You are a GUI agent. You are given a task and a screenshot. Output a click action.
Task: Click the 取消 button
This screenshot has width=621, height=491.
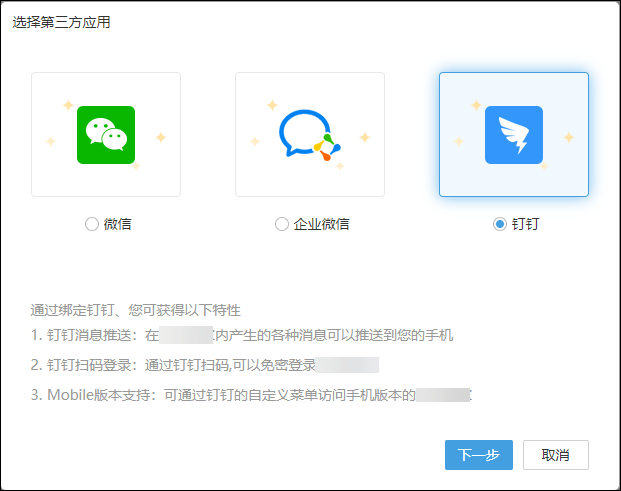[556, 455]
